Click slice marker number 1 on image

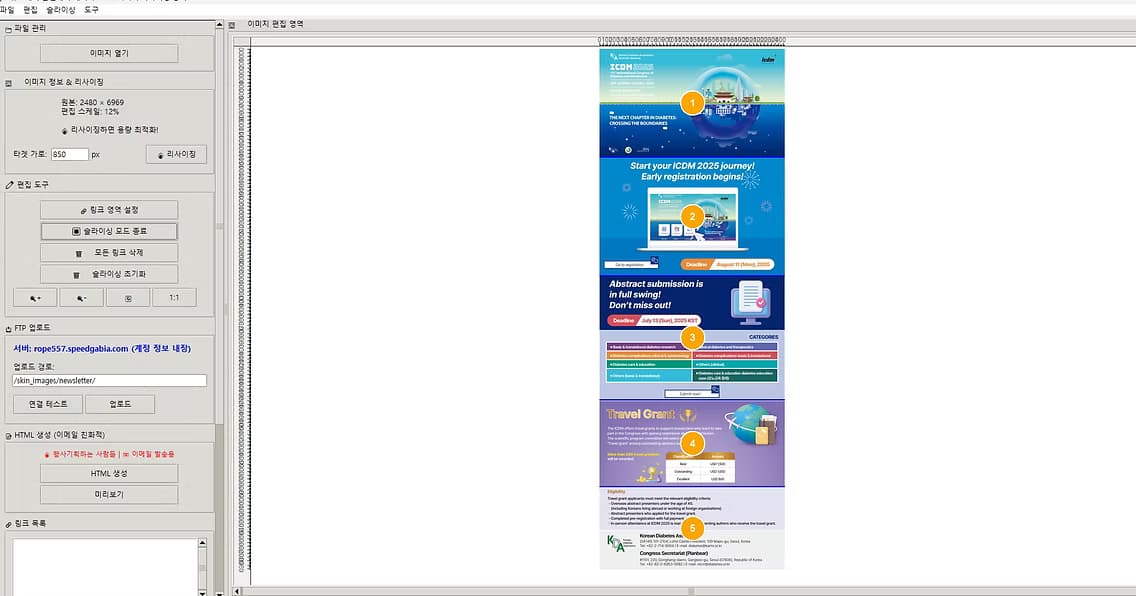tap(692, 103)
